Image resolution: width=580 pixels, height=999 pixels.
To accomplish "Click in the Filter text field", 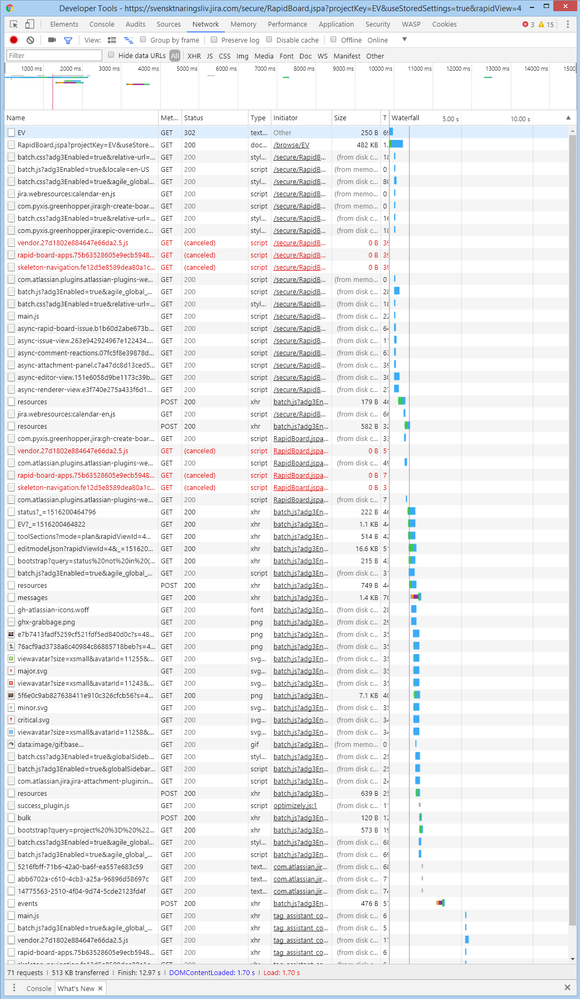I will coord(54,56).
